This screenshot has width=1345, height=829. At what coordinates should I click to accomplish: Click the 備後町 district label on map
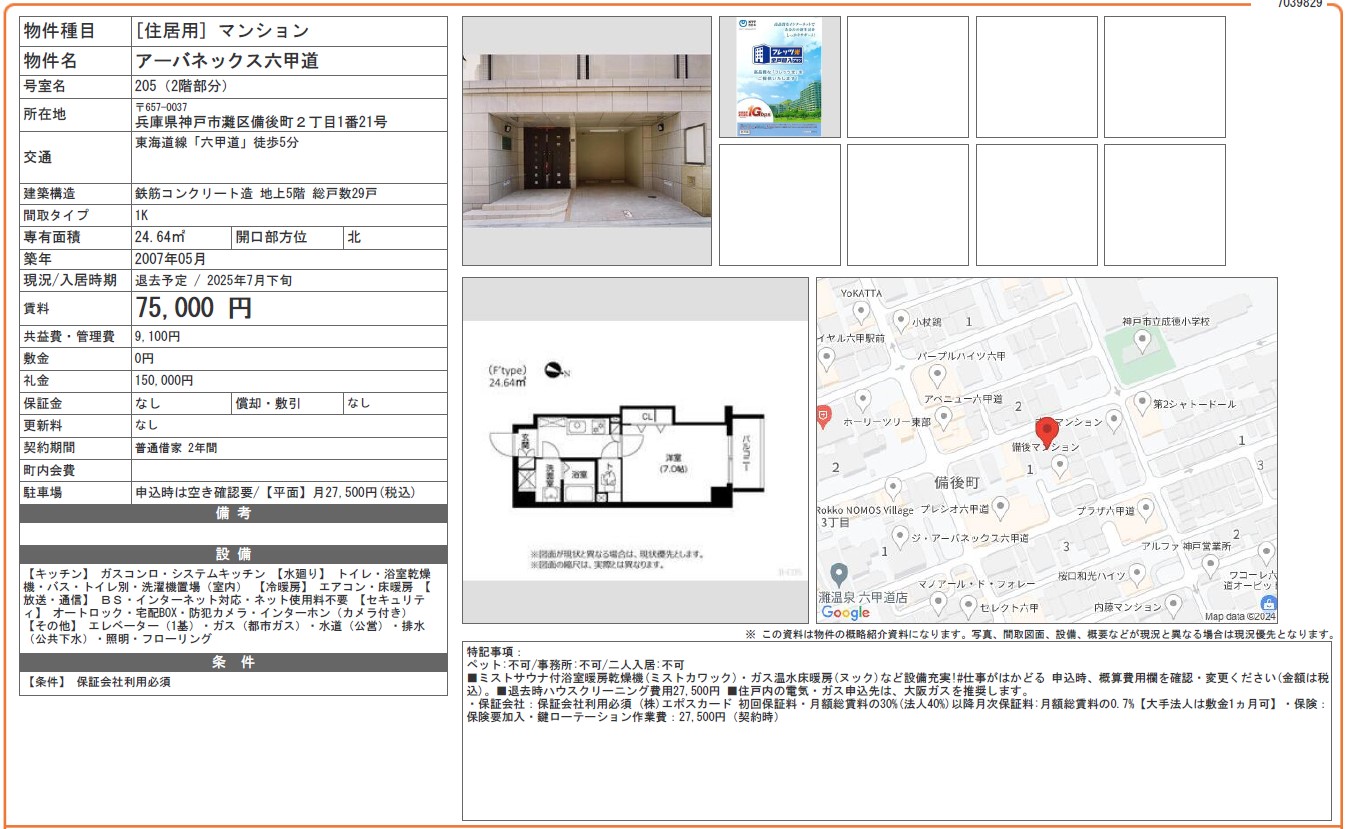pos(957,483)
